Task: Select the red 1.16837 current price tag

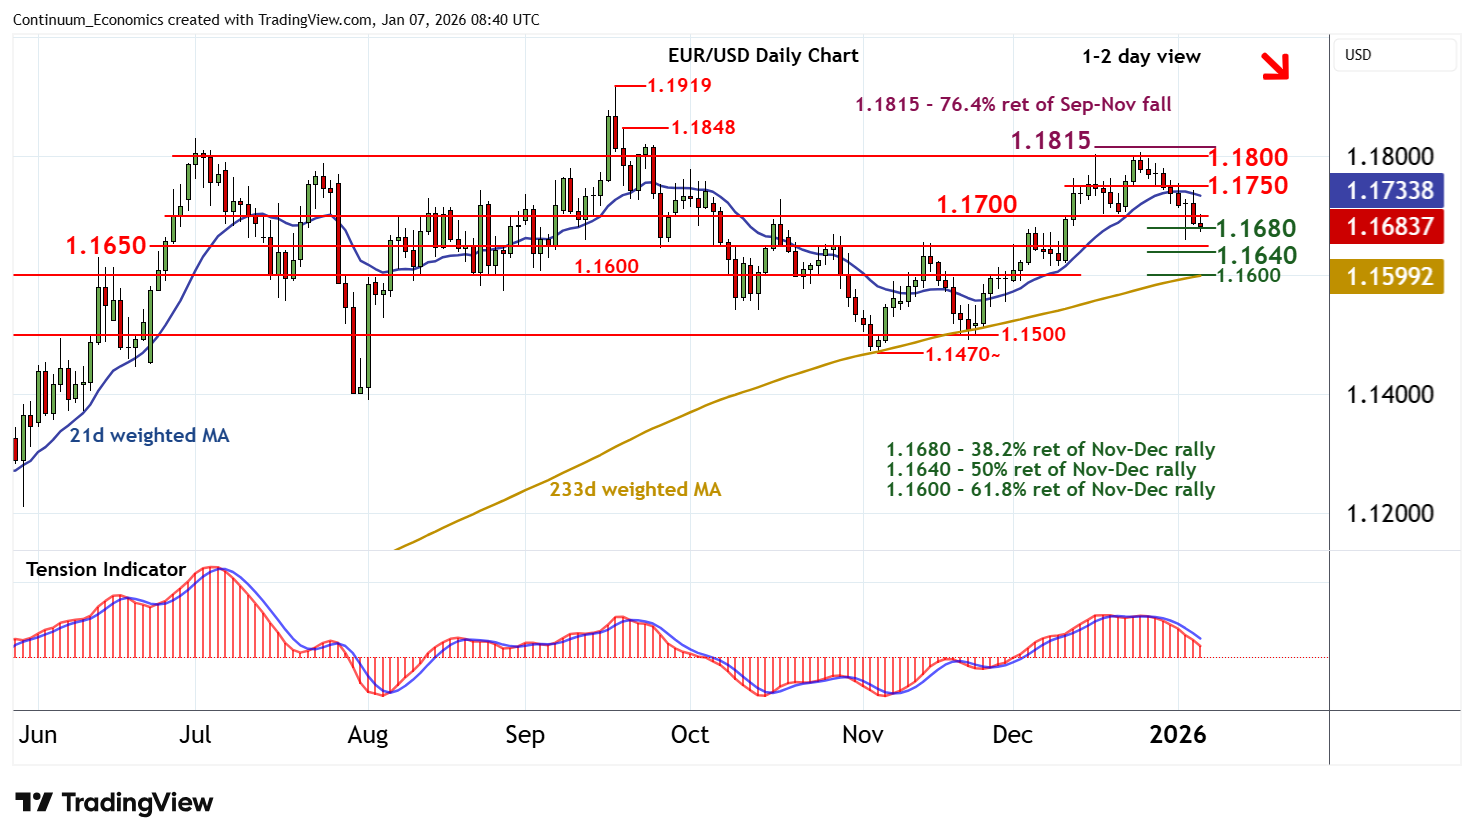Action: coord(1389,227)
